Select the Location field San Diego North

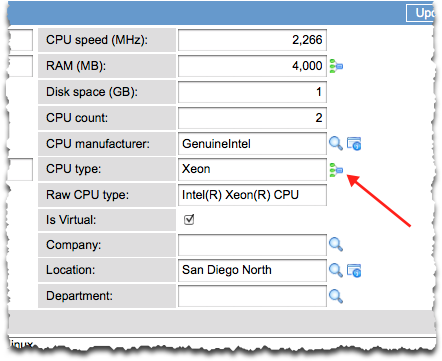(x=252, y=270)
